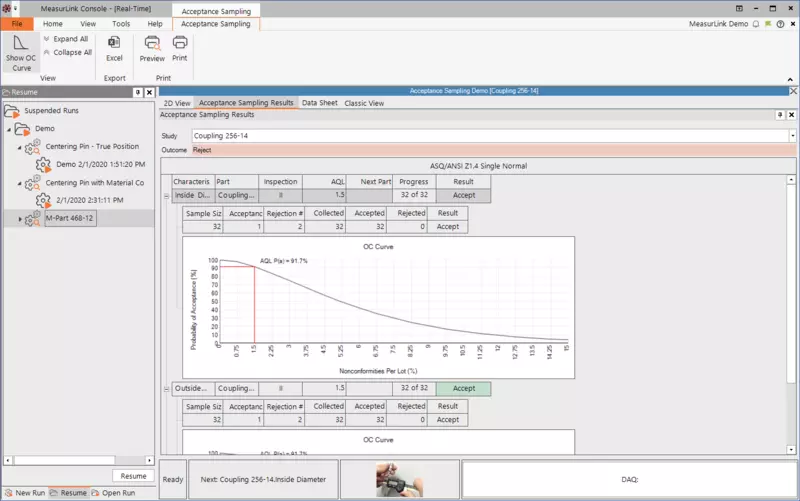The image size is (800, 501).
Task: Select run 2/1/2020 2:31:11 PM
Action: 89,200
